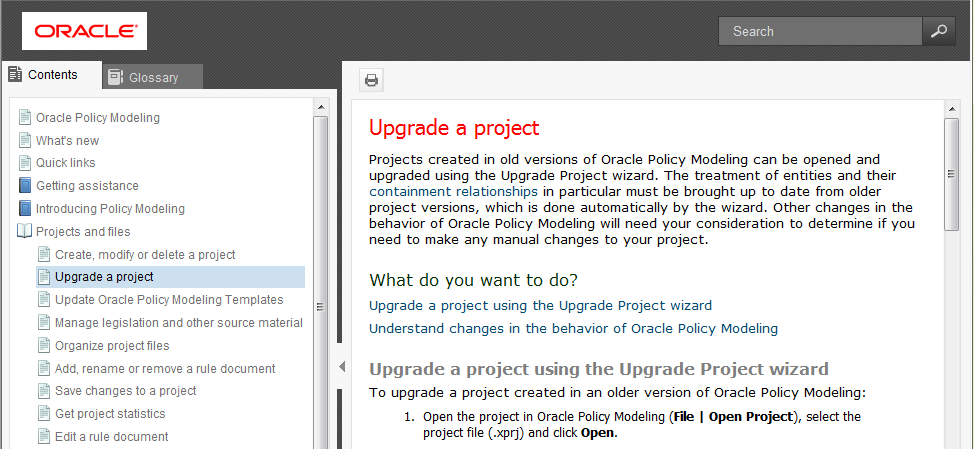Click page icon beside Add, rename or remove

tap(43, 369)
